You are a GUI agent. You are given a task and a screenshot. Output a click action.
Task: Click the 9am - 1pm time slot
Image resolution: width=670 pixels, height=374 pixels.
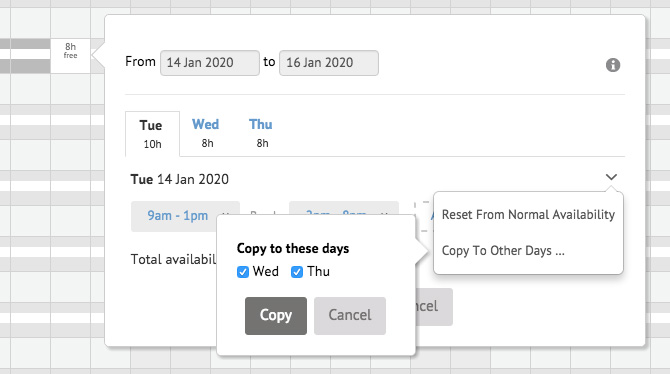pyautogui.click(x=178, y=215)
